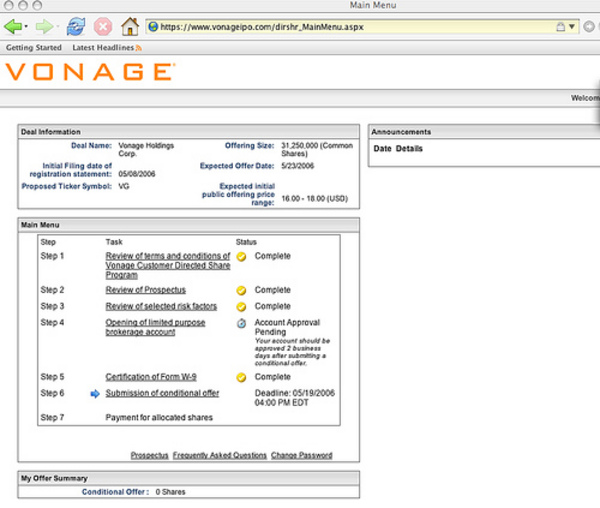Go forward with the forward arrow
600x508 pixels.
click(x=44, y=27)
